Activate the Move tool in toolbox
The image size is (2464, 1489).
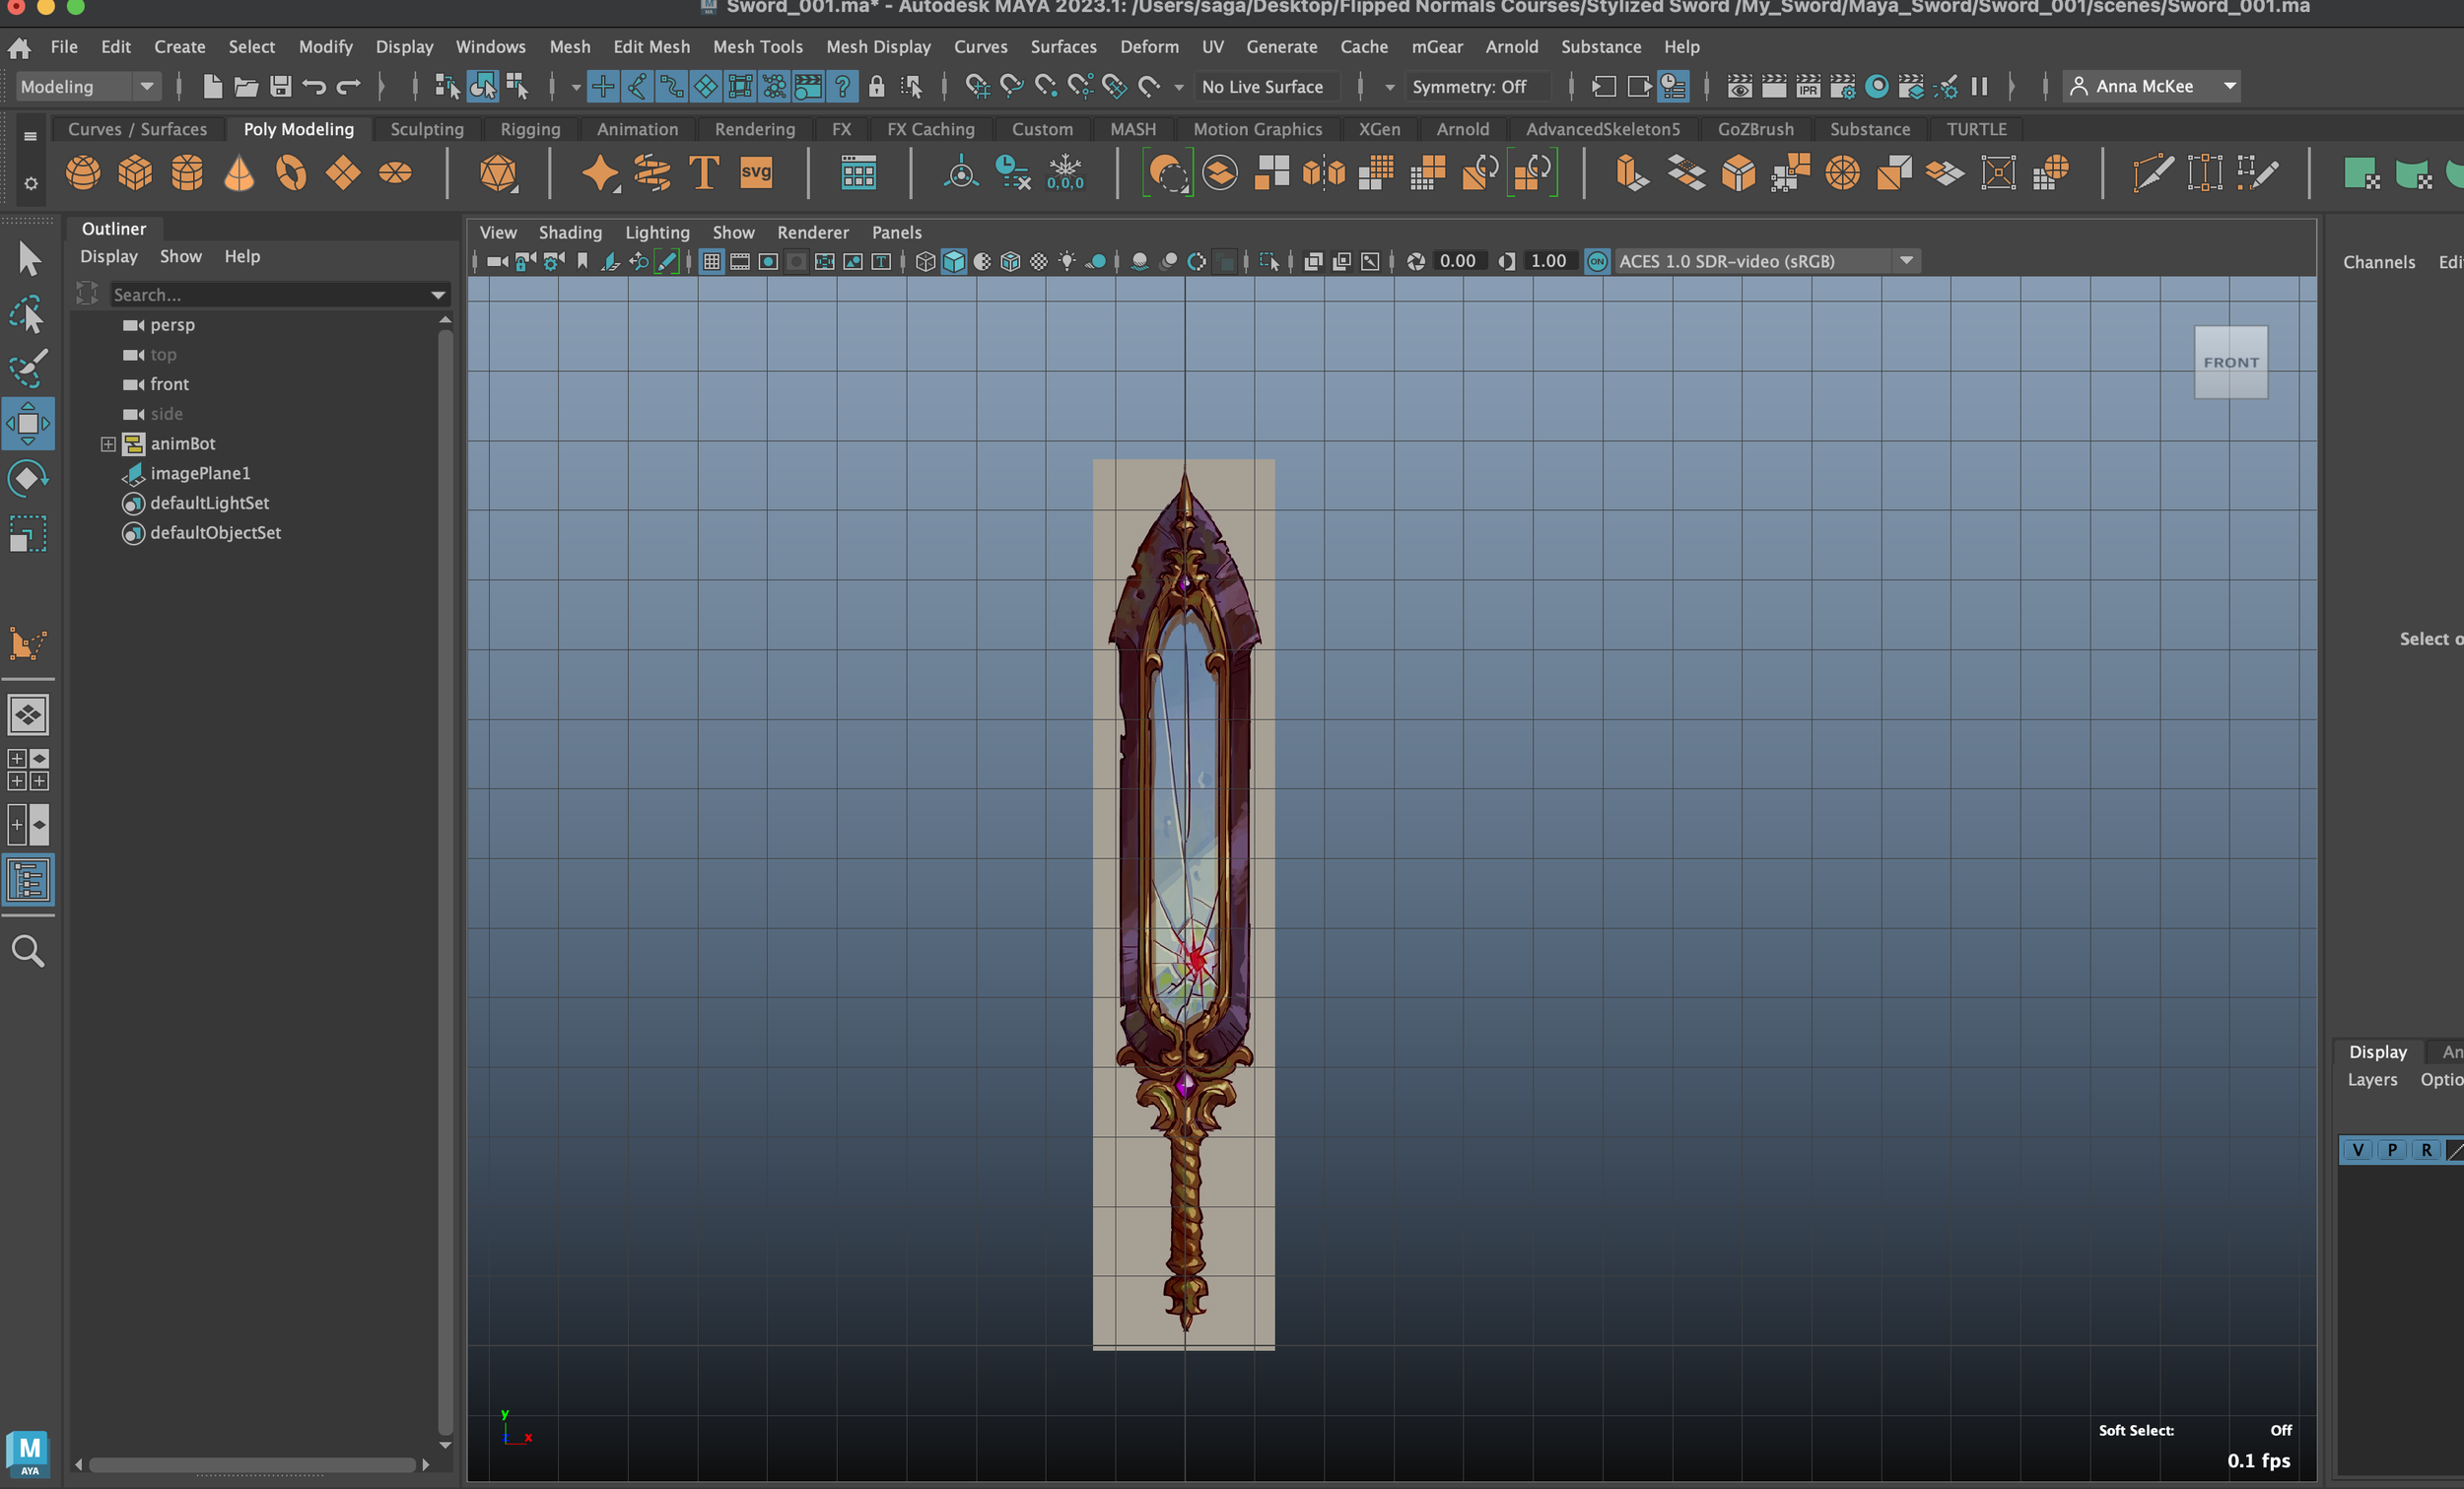28,423
